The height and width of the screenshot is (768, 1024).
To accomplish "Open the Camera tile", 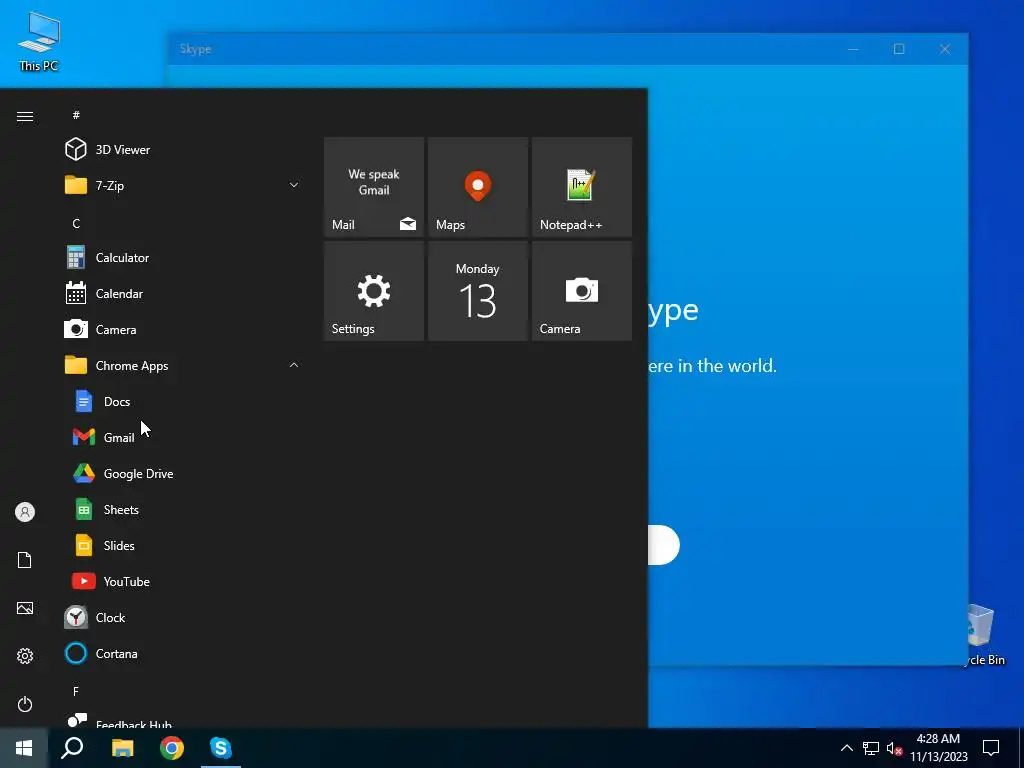I will (582, 291).
